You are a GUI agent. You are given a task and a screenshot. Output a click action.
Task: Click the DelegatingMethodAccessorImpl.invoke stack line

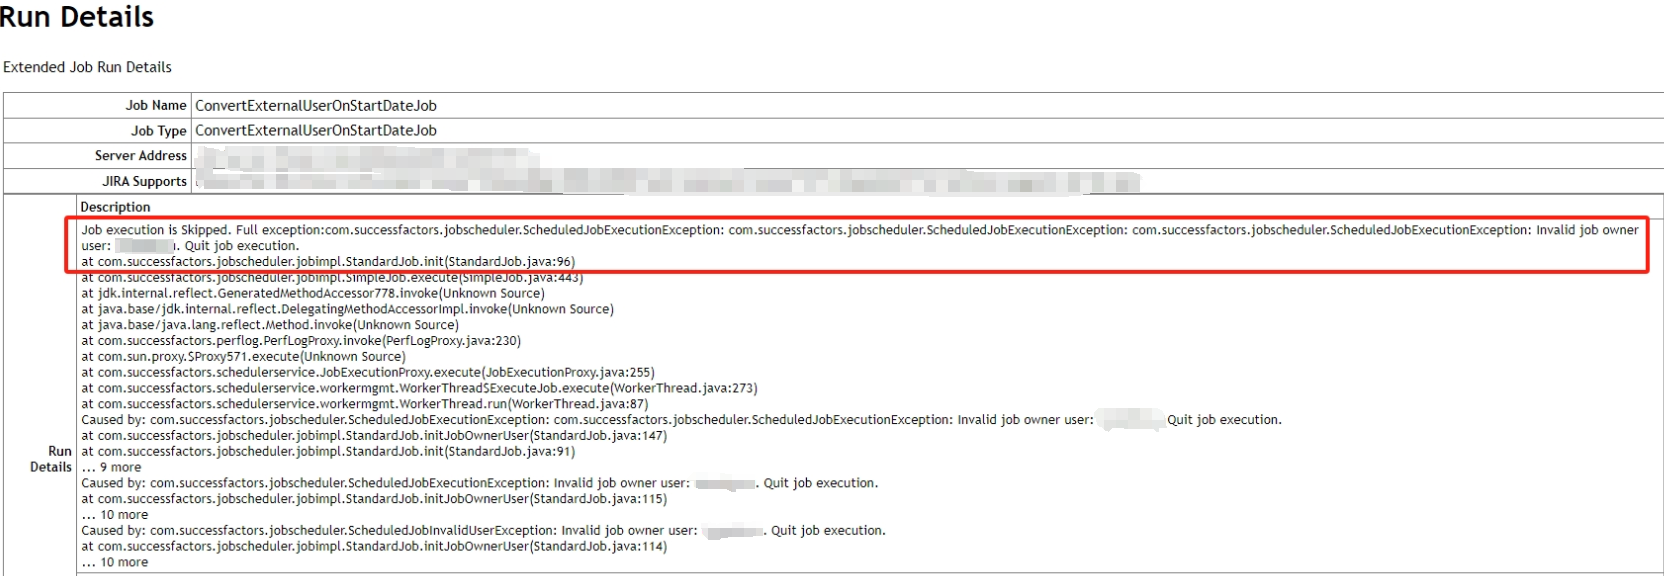click(347, 309)
